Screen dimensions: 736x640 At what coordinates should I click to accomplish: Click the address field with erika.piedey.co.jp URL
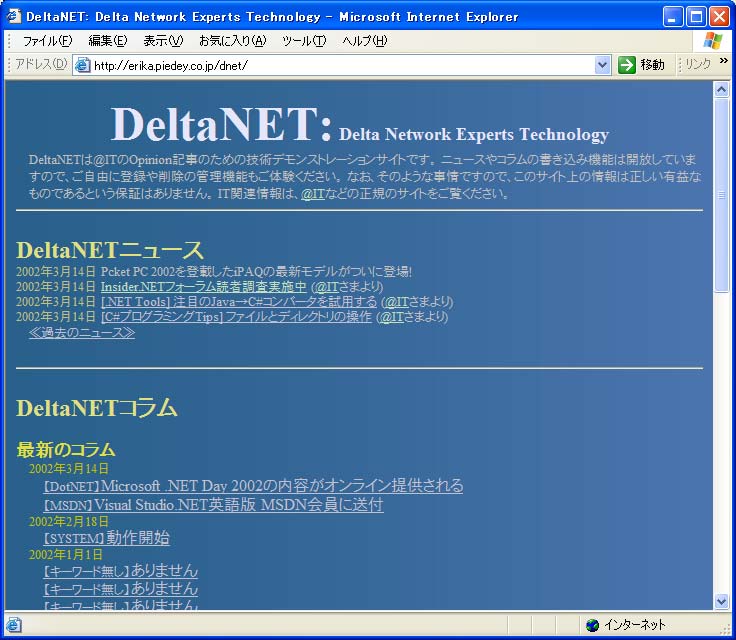click(x=343, y=65)
